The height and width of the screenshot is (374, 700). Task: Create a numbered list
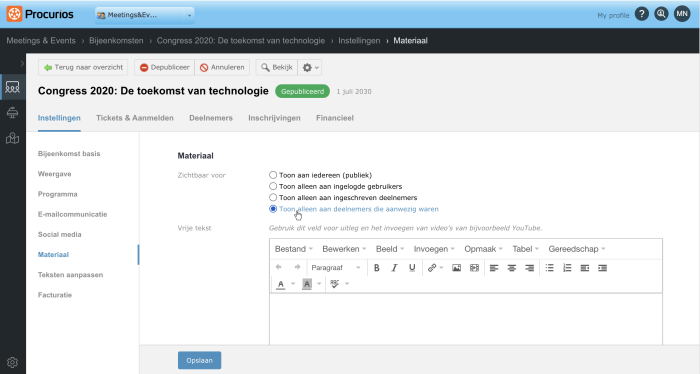(x=567, y=268)
